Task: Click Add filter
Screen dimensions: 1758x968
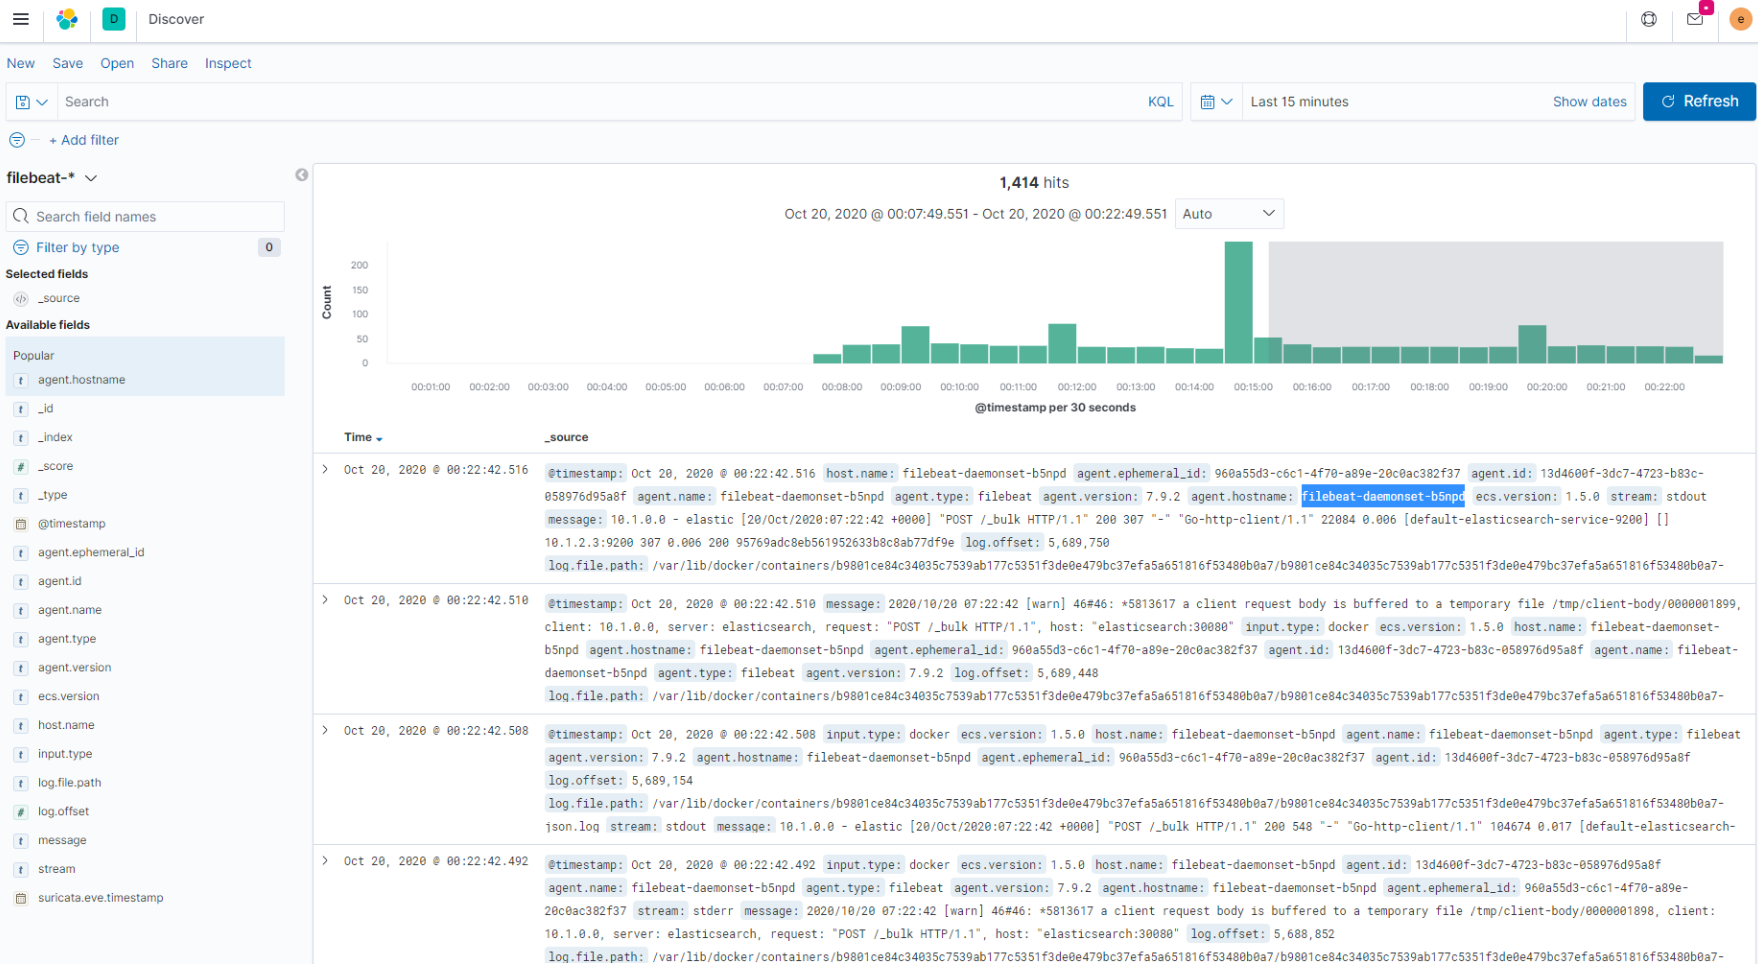Action: [x=84, y=140]
